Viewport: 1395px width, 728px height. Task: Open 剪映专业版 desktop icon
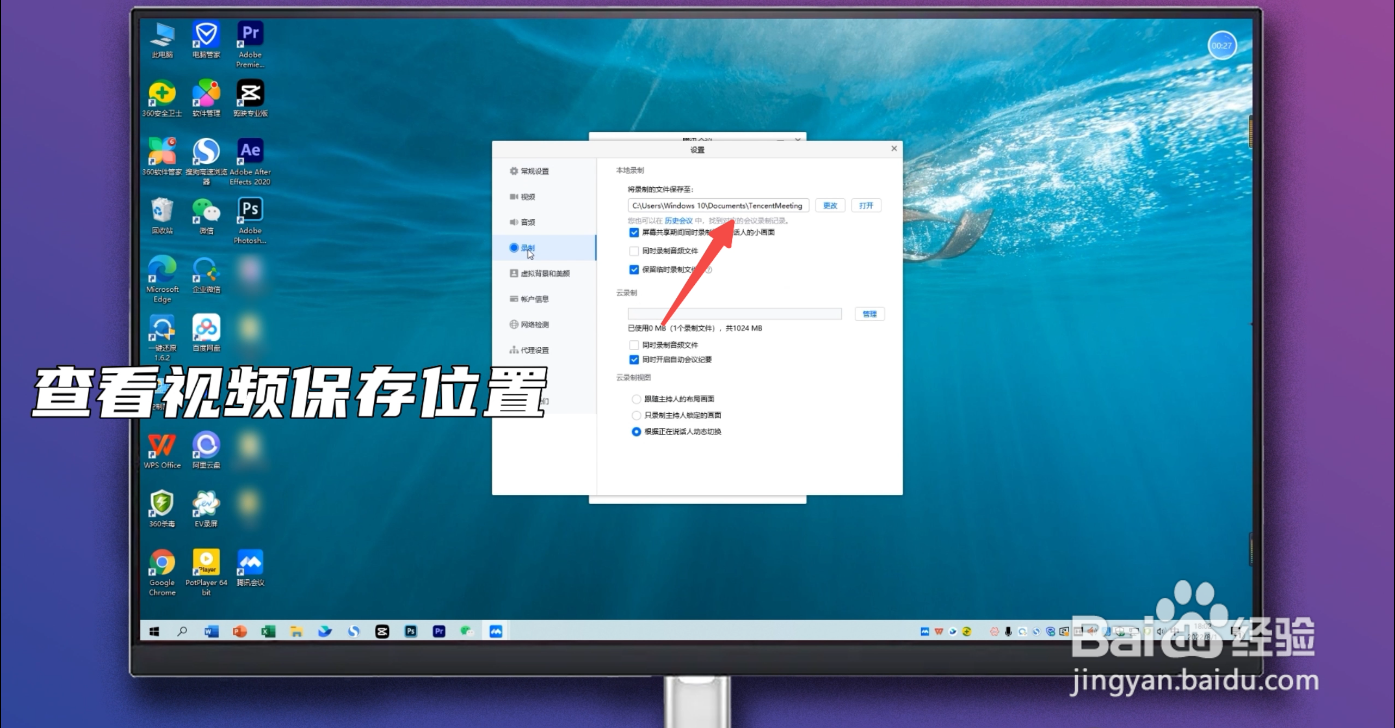(x=250, y=99)
